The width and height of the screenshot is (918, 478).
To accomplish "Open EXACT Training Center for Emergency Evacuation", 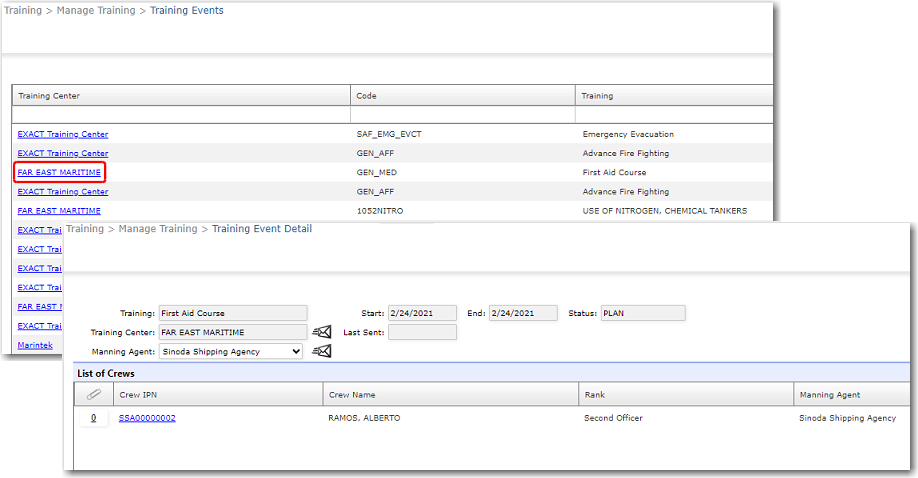I will (x=63, y=134).
